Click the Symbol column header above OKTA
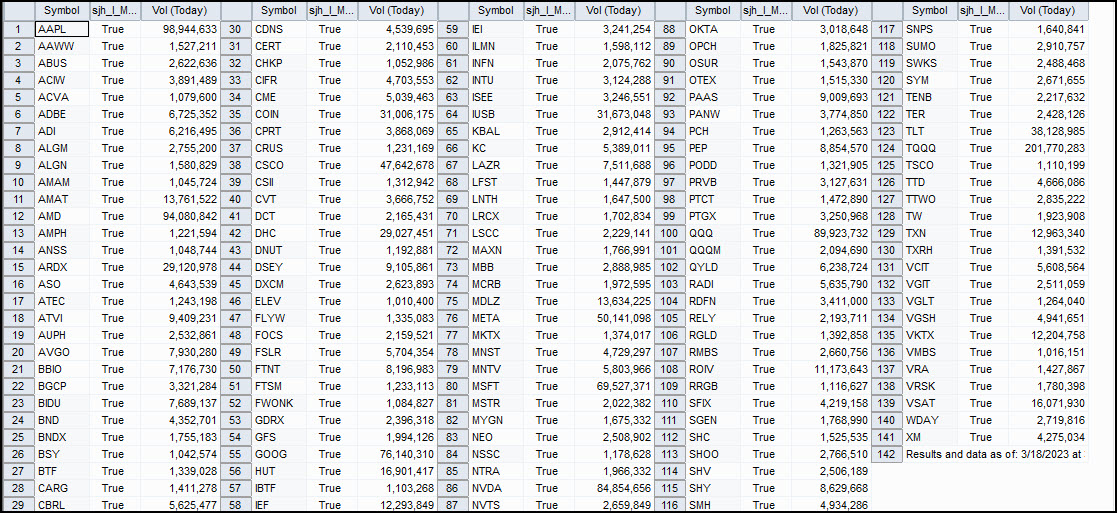This screenshot has height=513, width=1117. [713, 11]
